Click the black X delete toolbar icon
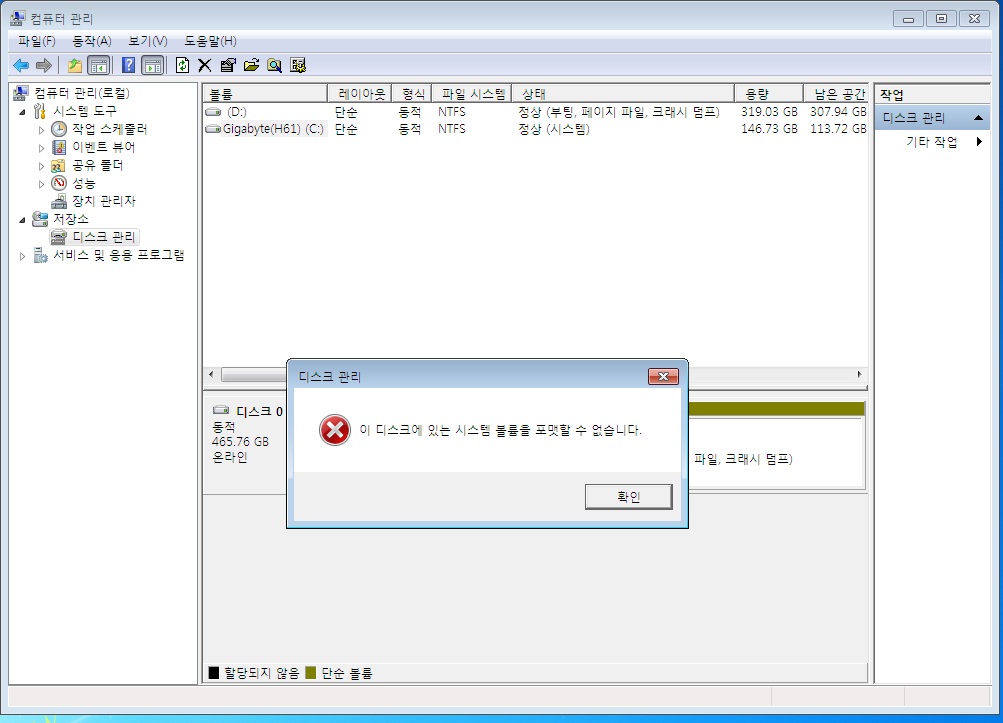The width and height of the screenshot is (1003, 723). (x=204, y=66)
